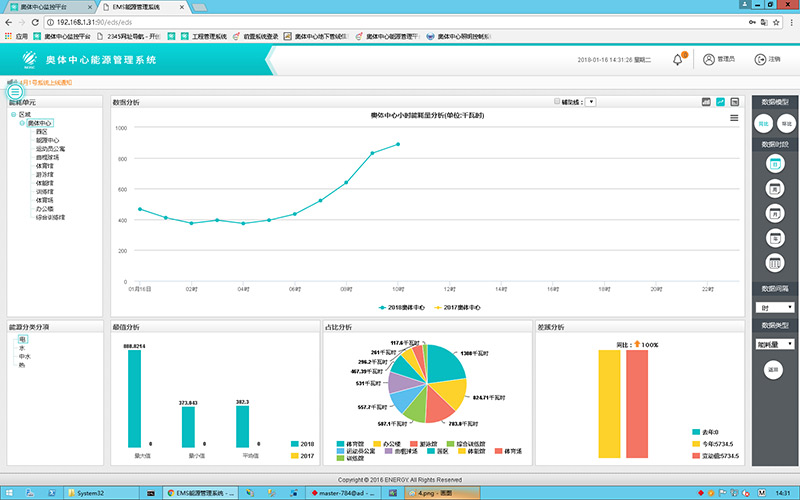Switch to the bar chart view icon

pyautogui.click(x=706, y=102)
